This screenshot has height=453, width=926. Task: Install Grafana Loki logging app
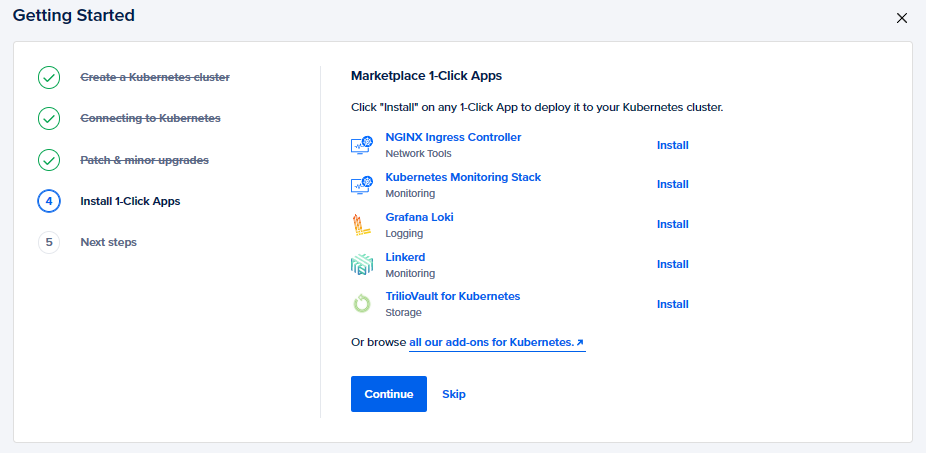tap(672, 224)
